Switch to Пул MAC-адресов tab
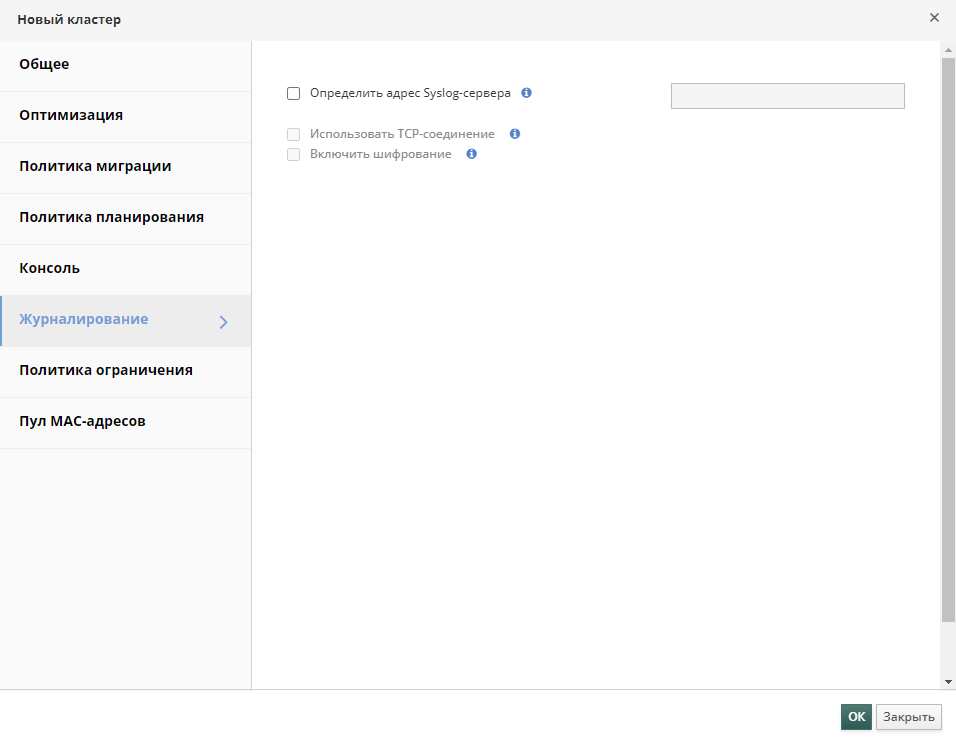Screen dimensions: 956x745 click(126, 423)
